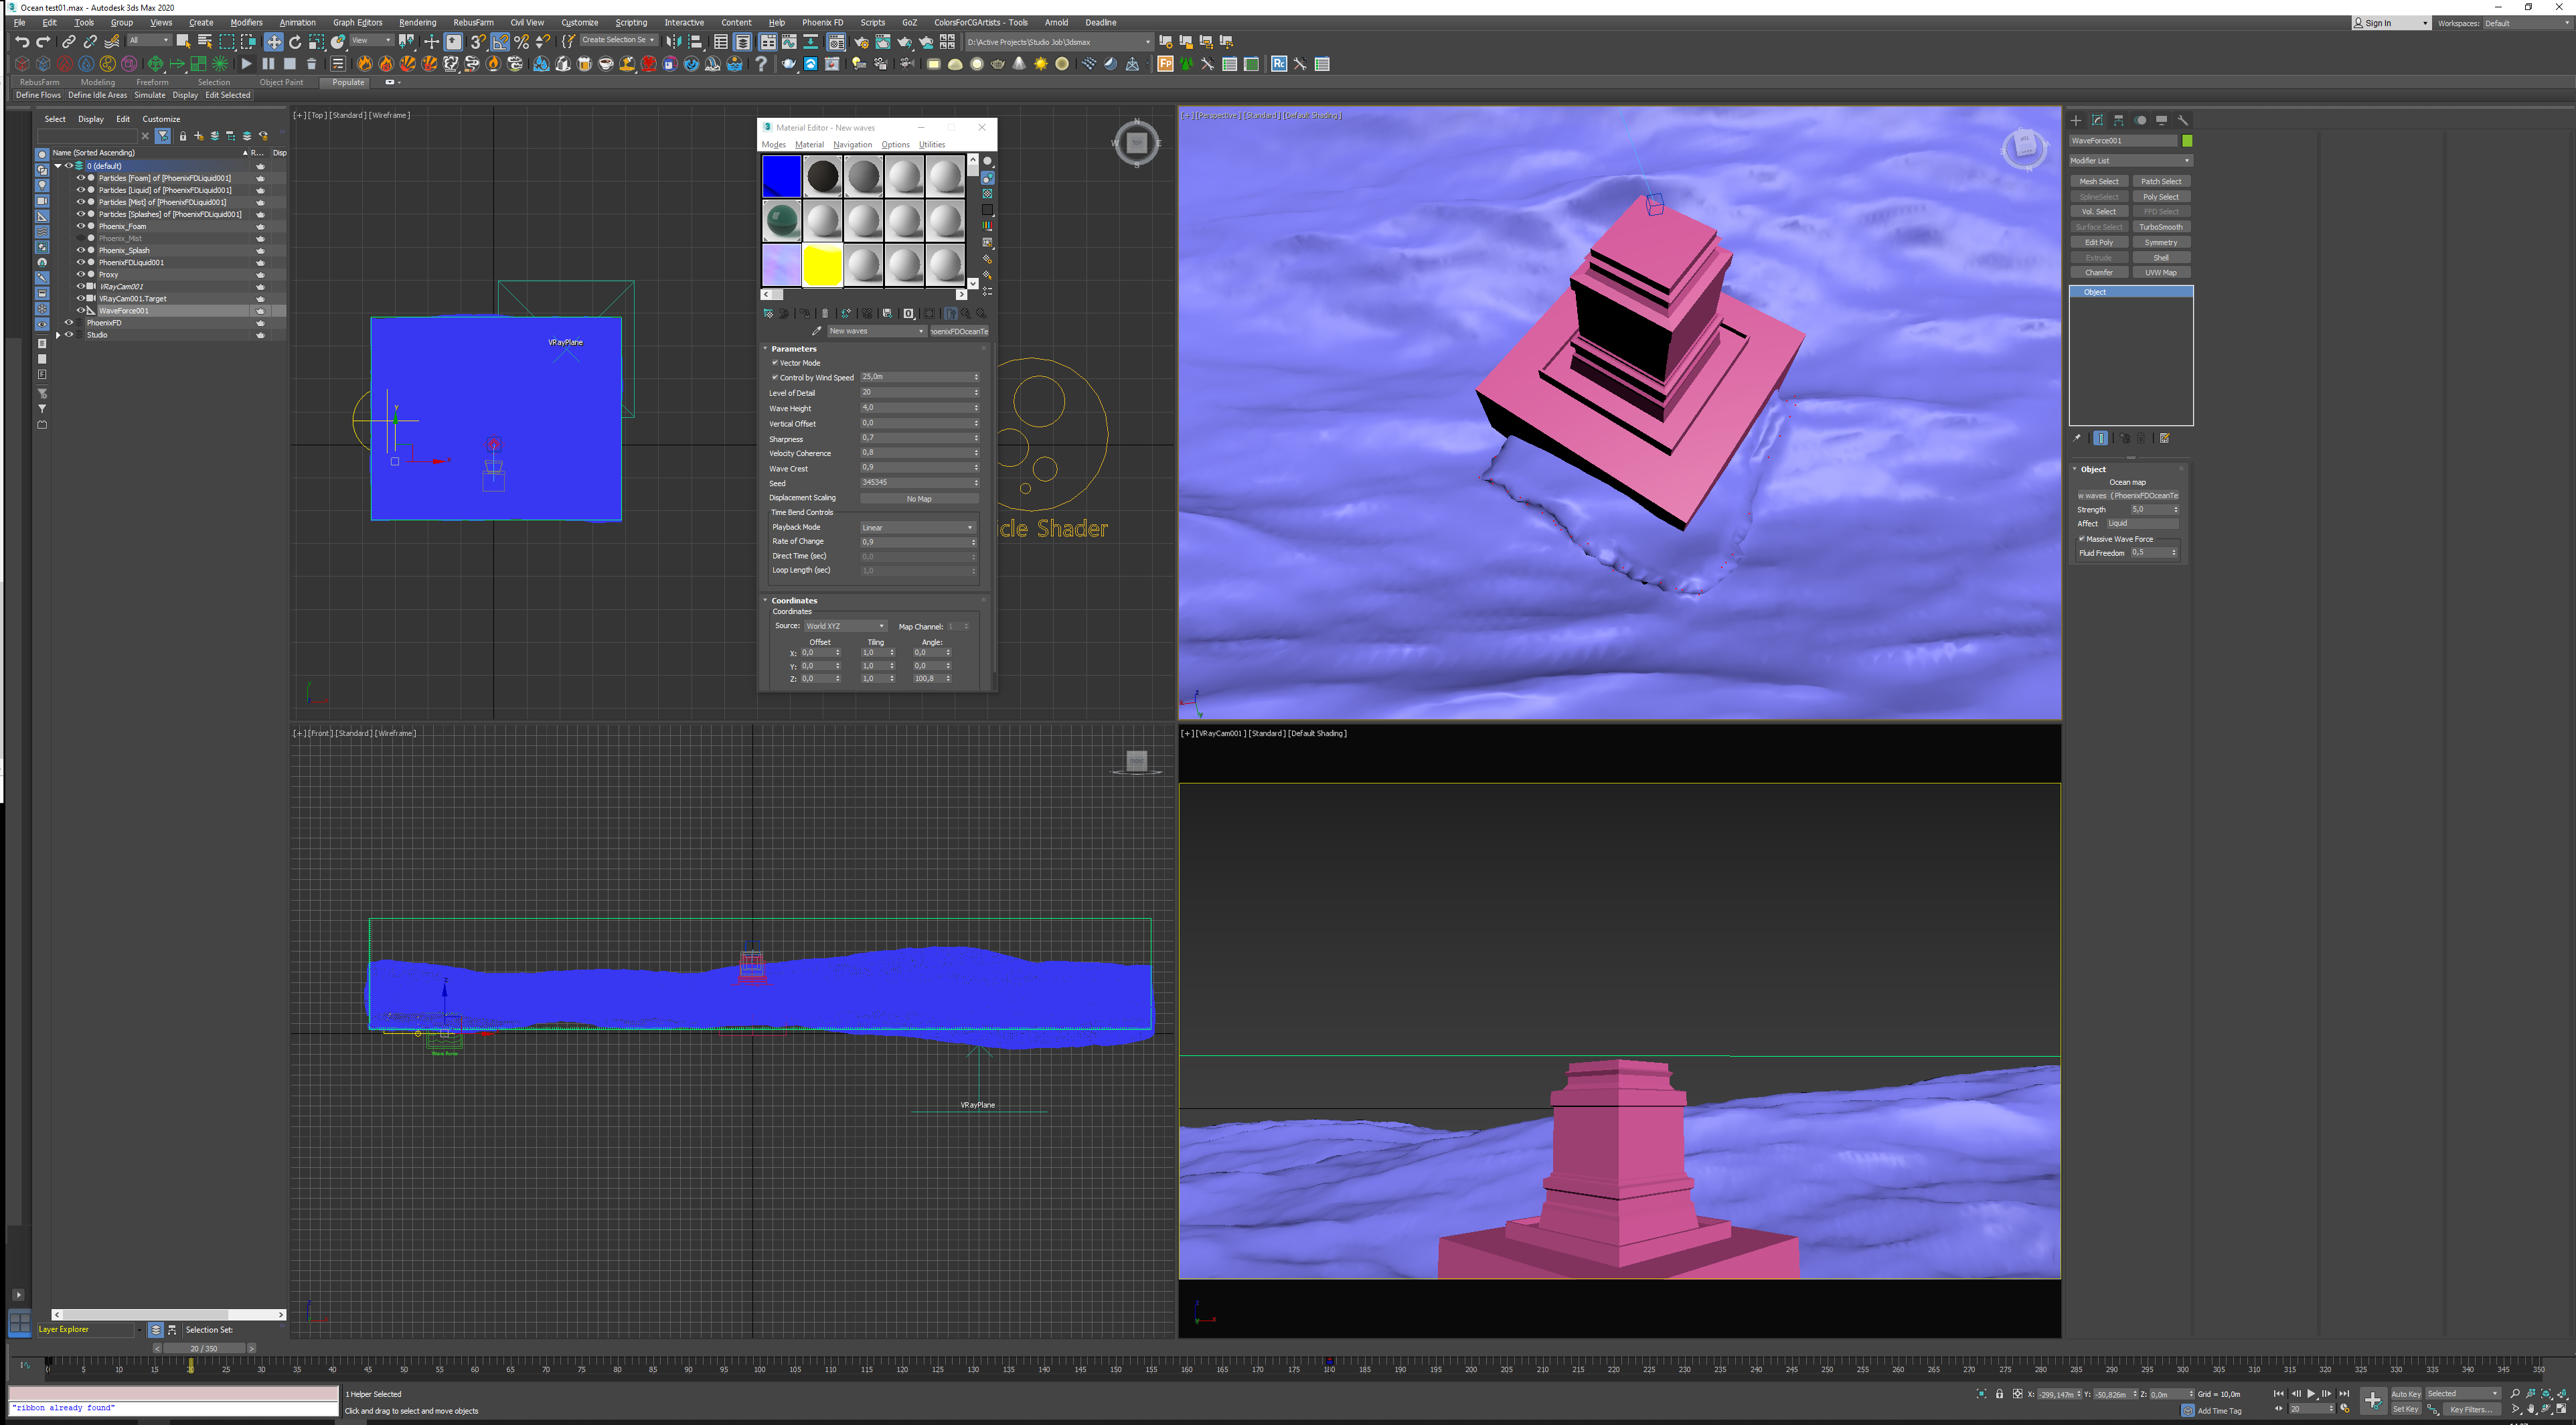
Task: Click the Get Material icon in Material Editor
Action: pos(768,313)
